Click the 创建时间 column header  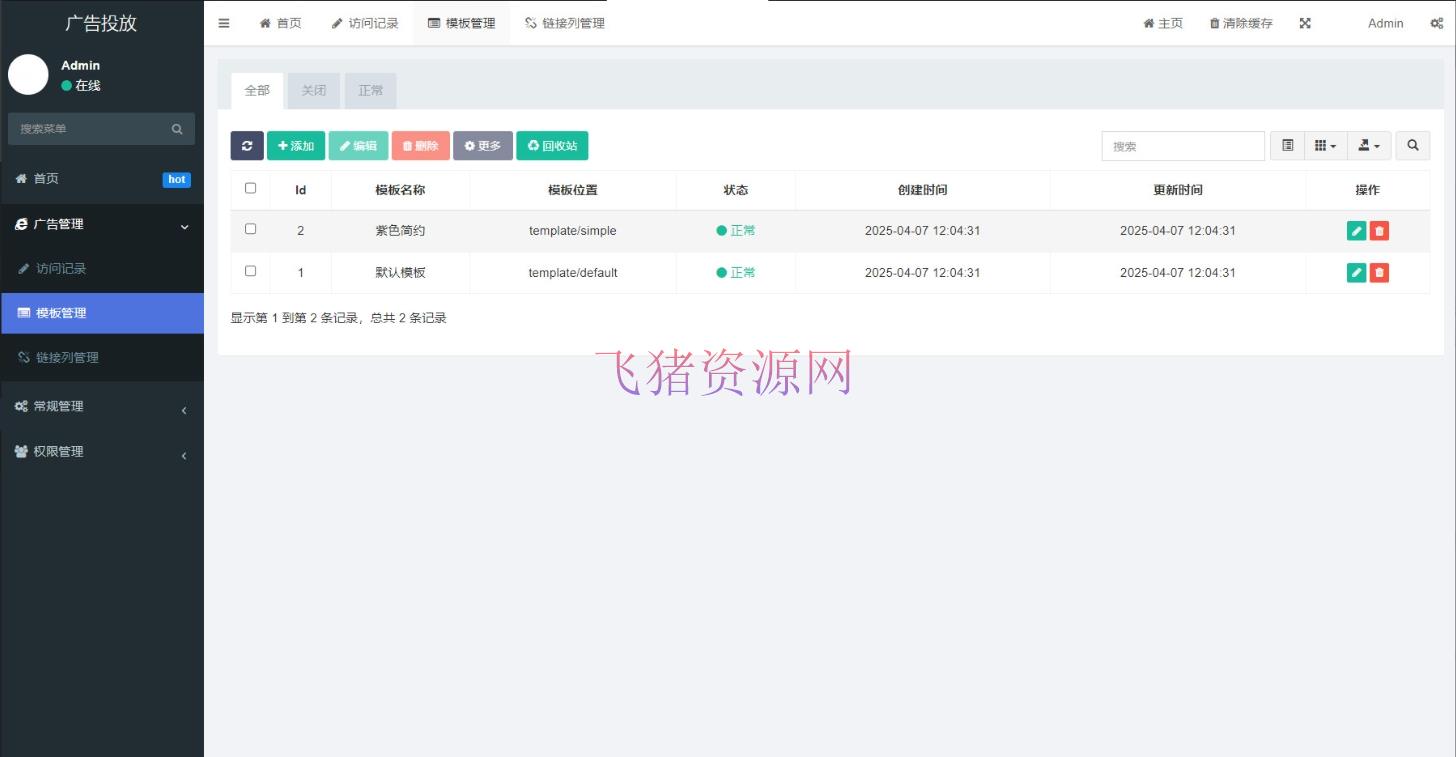[922, 190]
